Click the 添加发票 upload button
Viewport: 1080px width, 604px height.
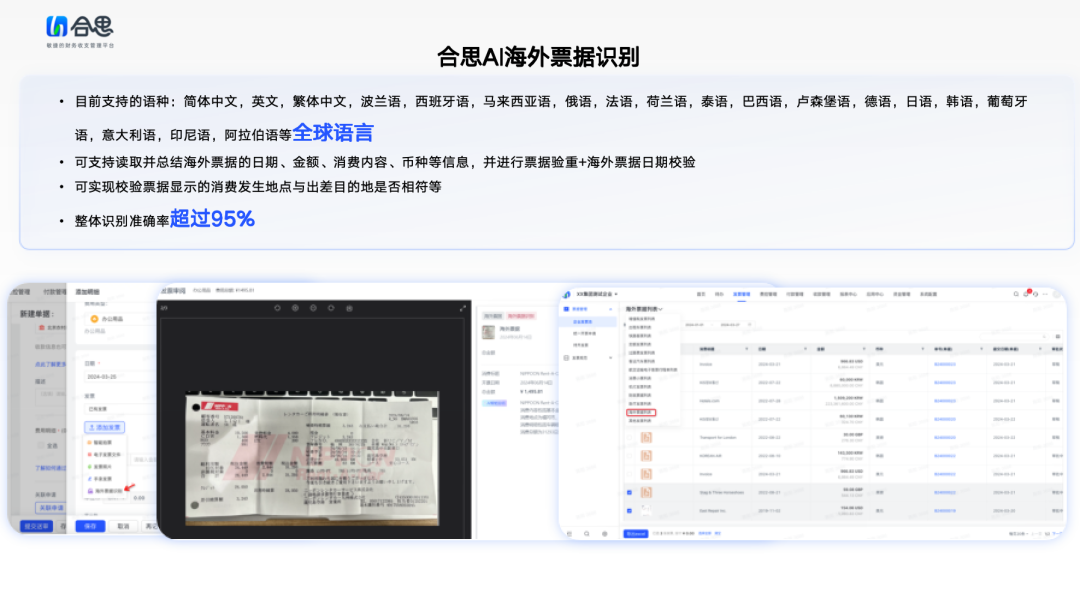pos(105,427)
